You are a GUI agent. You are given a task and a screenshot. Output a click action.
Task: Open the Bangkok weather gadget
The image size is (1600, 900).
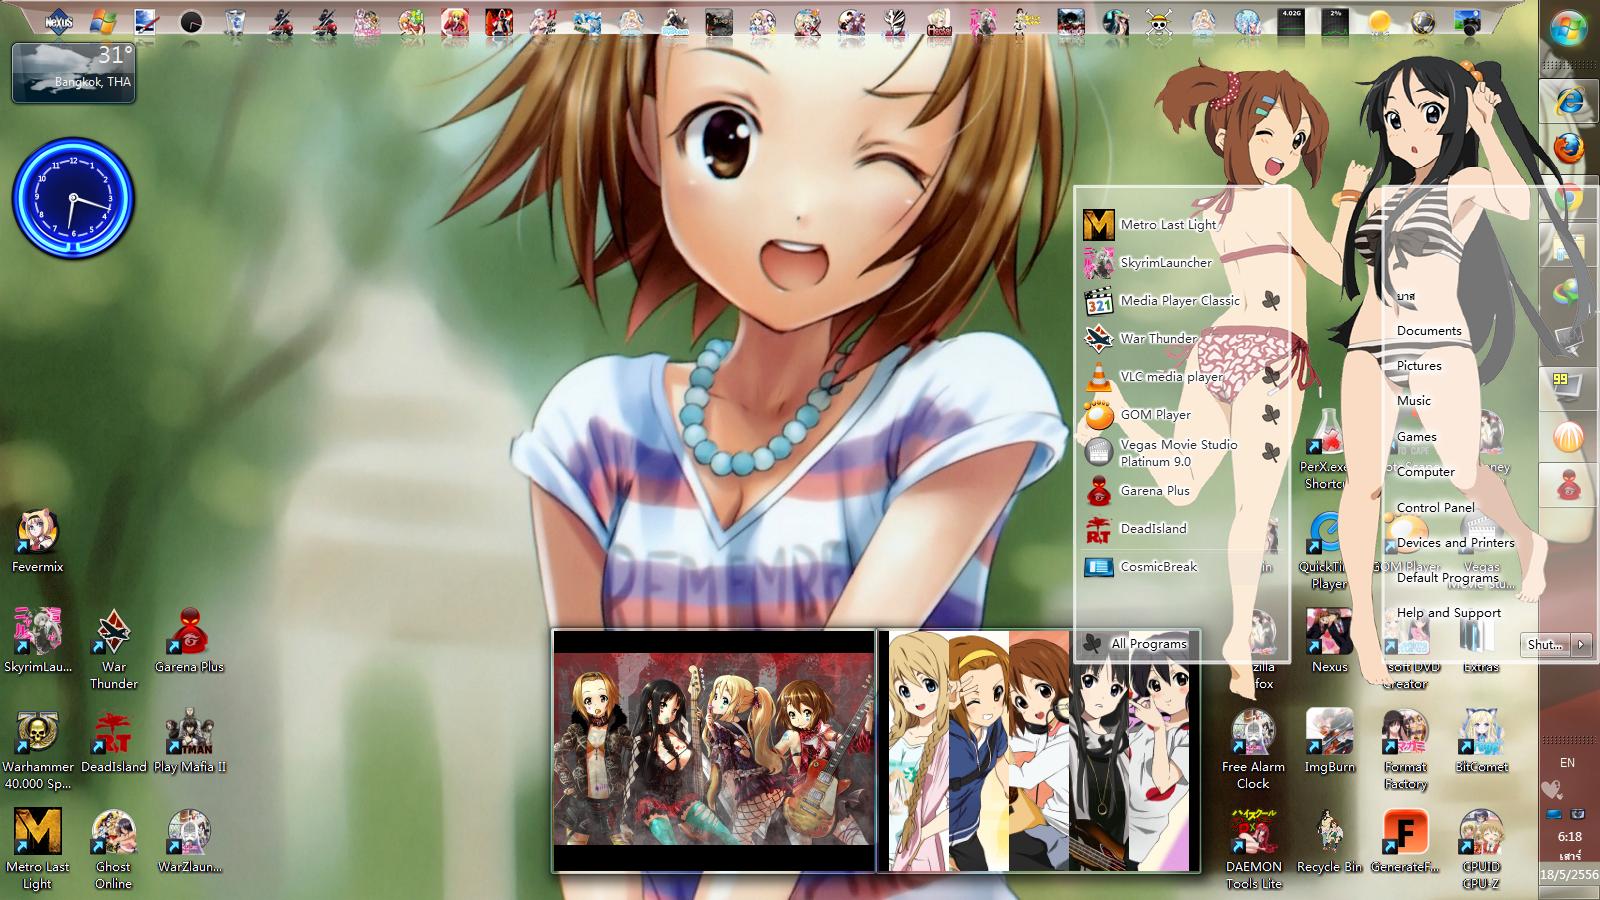coord(74,72)
